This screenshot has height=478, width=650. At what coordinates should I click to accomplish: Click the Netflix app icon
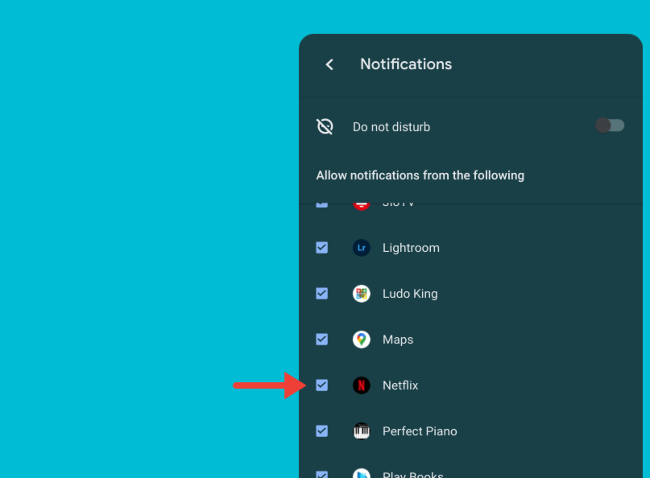(x=362, y=385)
